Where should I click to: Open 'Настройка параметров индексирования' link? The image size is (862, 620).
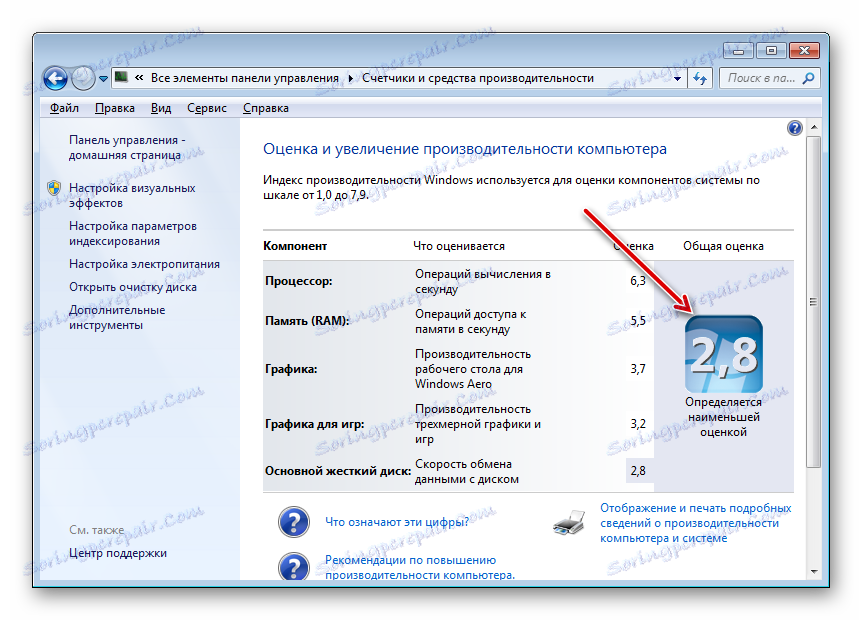(x=132, y=234)
